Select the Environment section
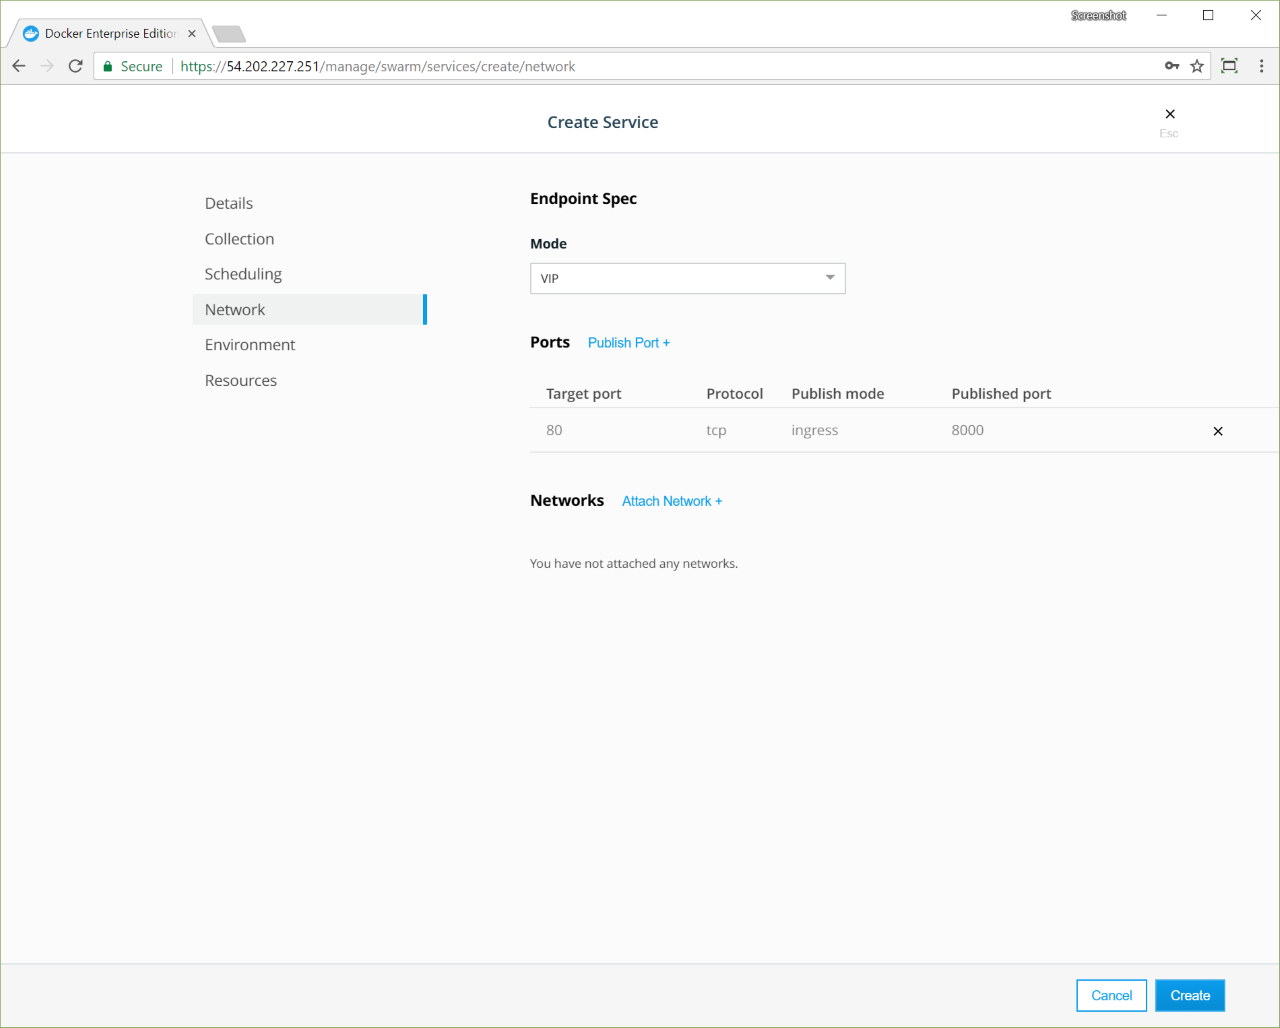This screenshot has height=1028, width=1280. pyautogui.click(x=250, y=345)
